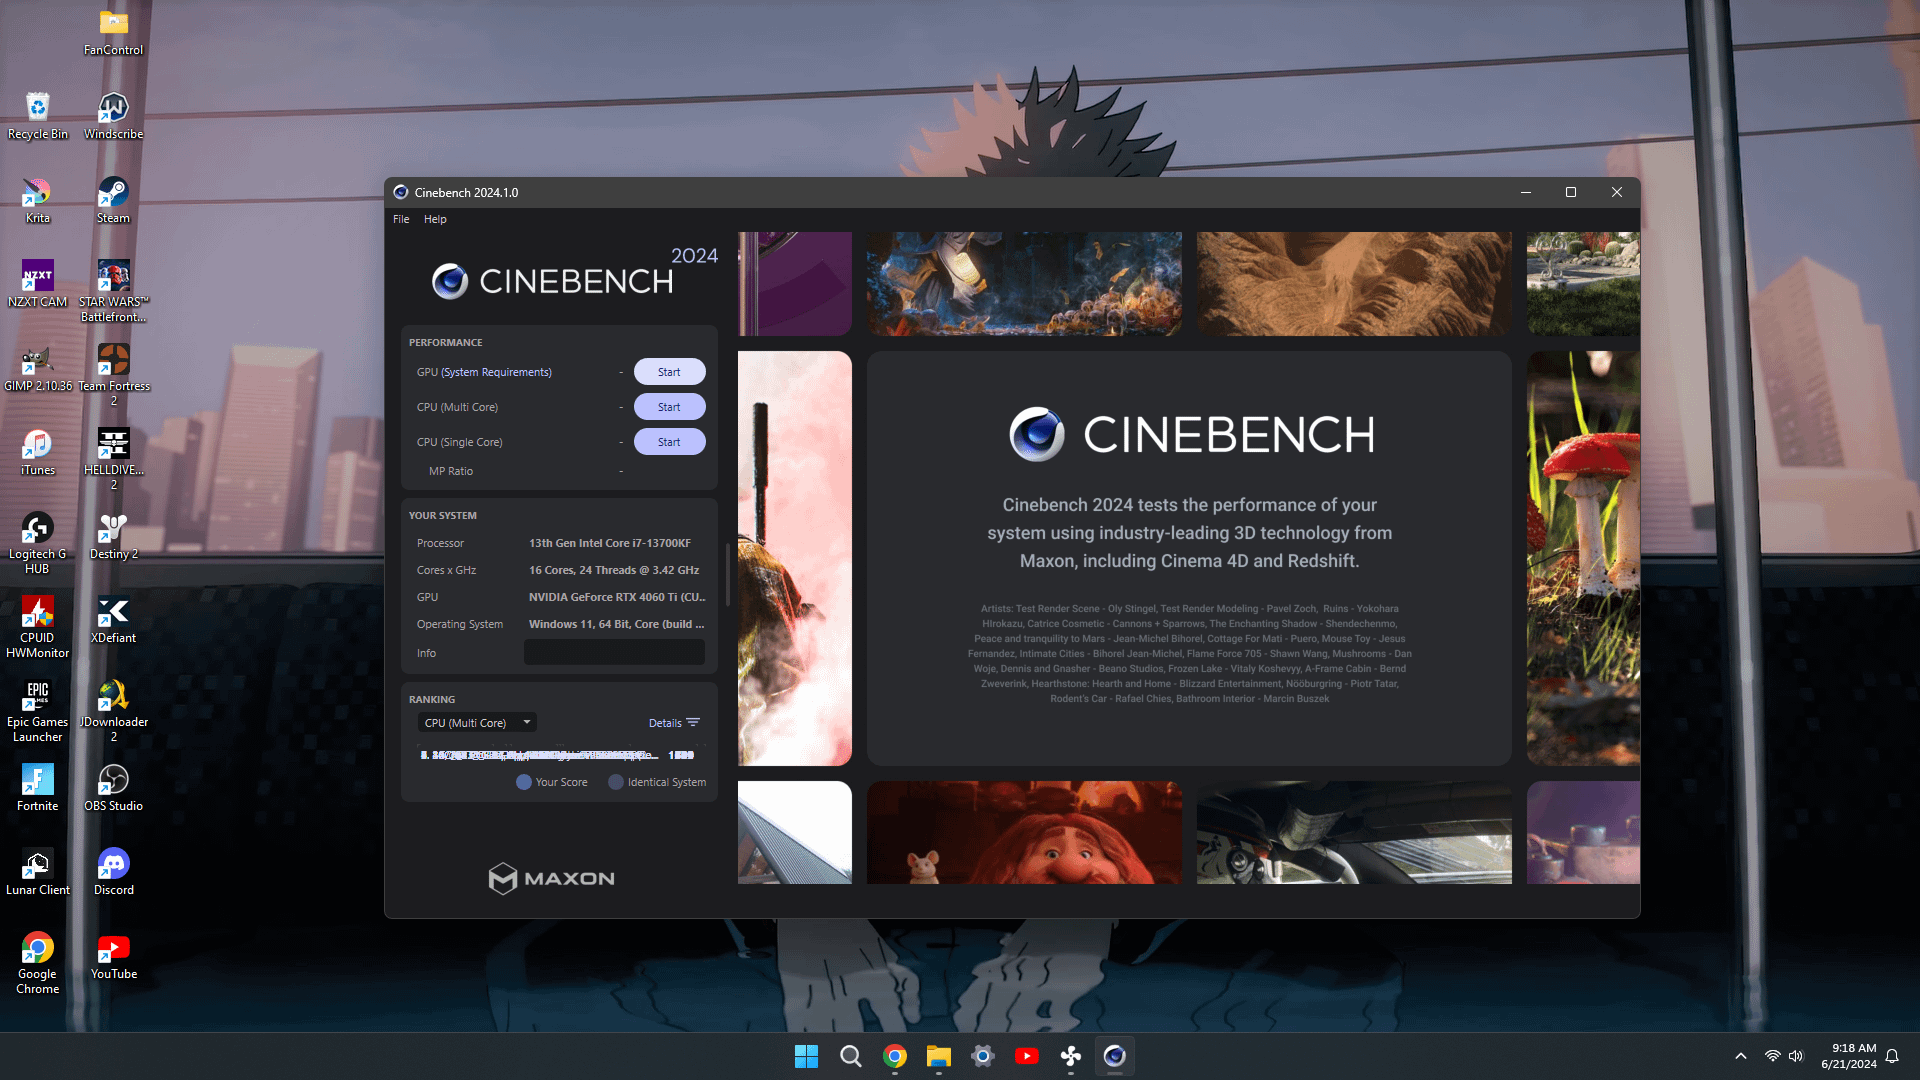Select the Epic Games Launcher desktop icon

click(x=38, y=711)
